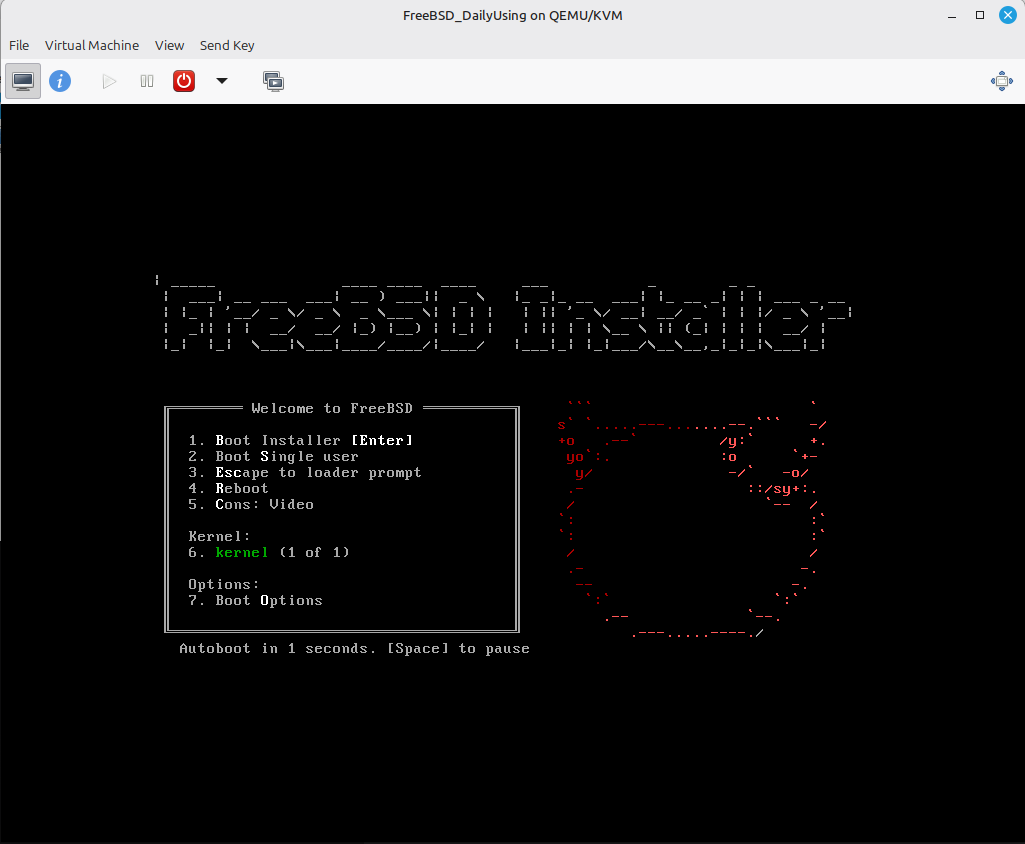Screen dimensions: 1025x844
Task: Maximize the QEMU/KVM window
Action: coord(980,15)
